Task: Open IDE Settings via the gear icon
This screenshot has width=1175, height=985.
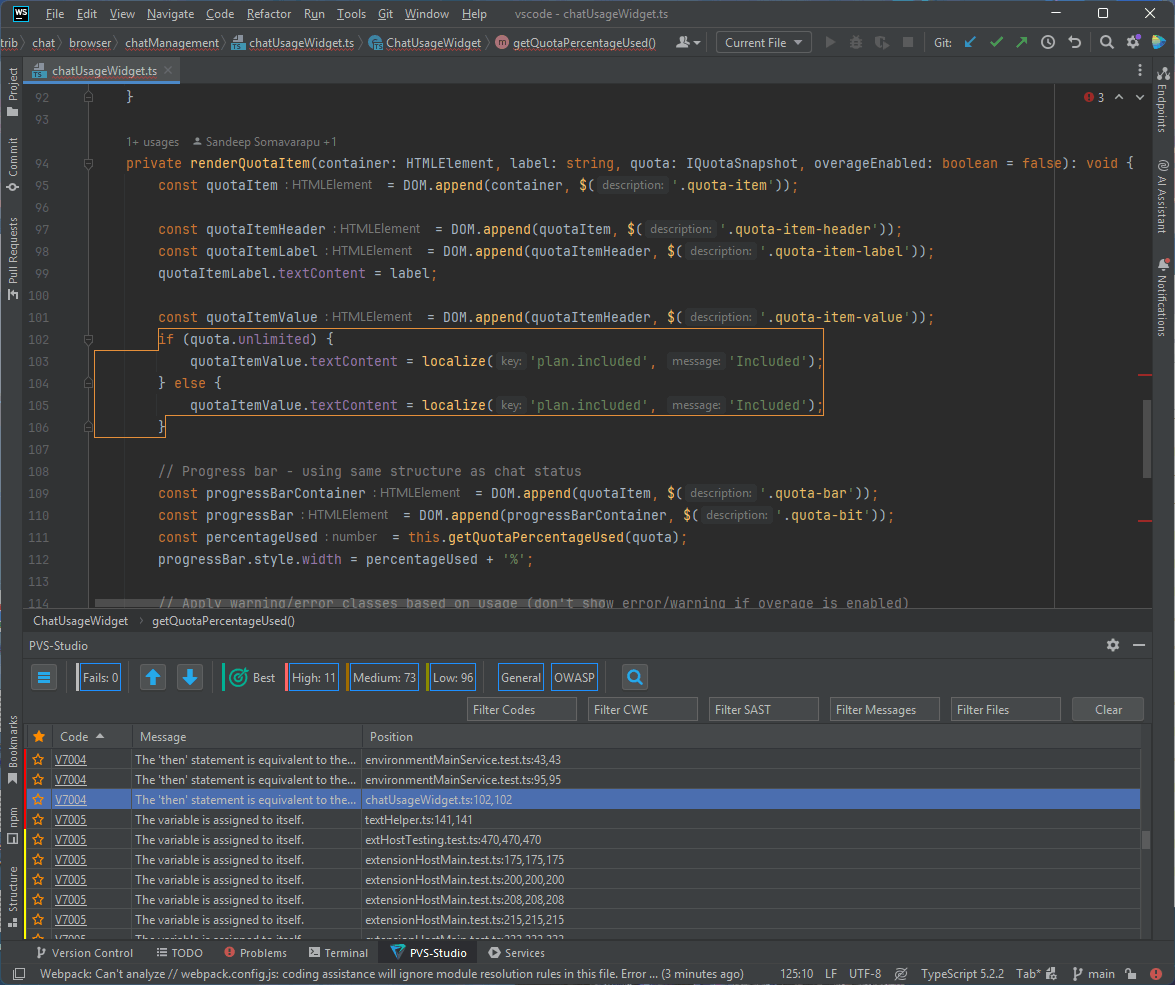Action: pos(1131,42)
